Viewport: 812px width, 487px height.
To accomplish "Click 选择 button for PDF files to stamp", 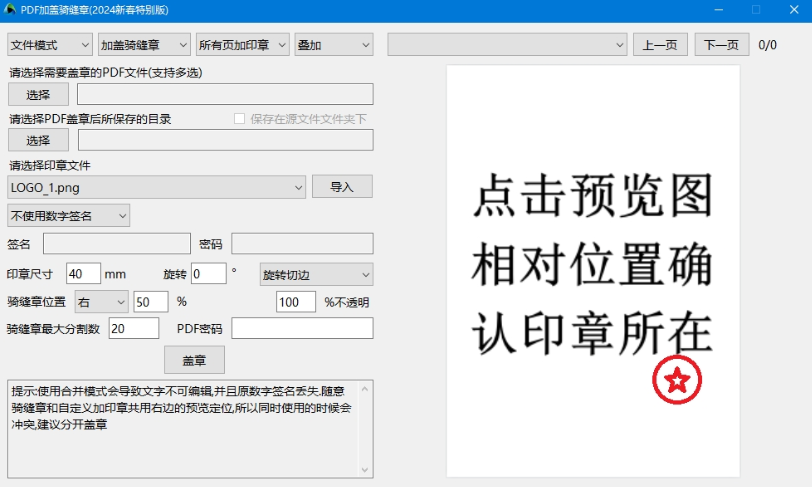I will pos(38,95).
